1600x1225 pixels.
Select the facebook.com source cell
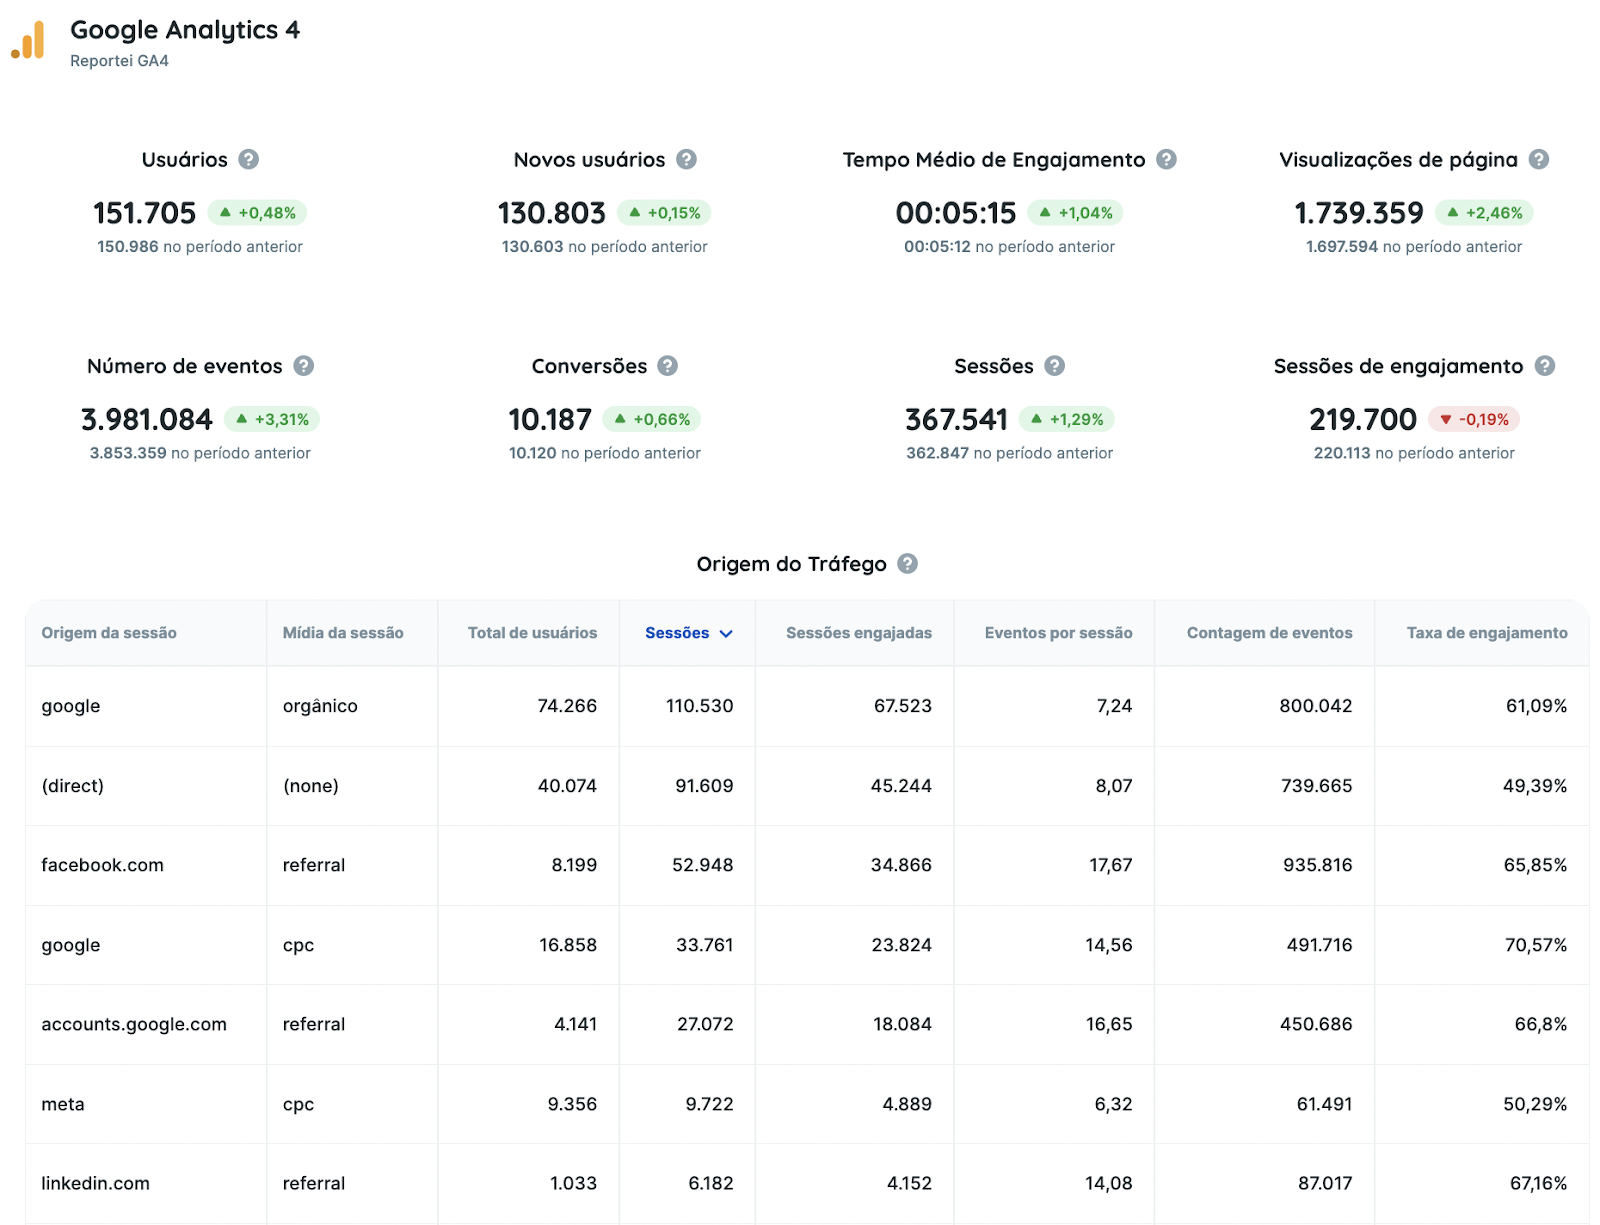tap(102, 865)
